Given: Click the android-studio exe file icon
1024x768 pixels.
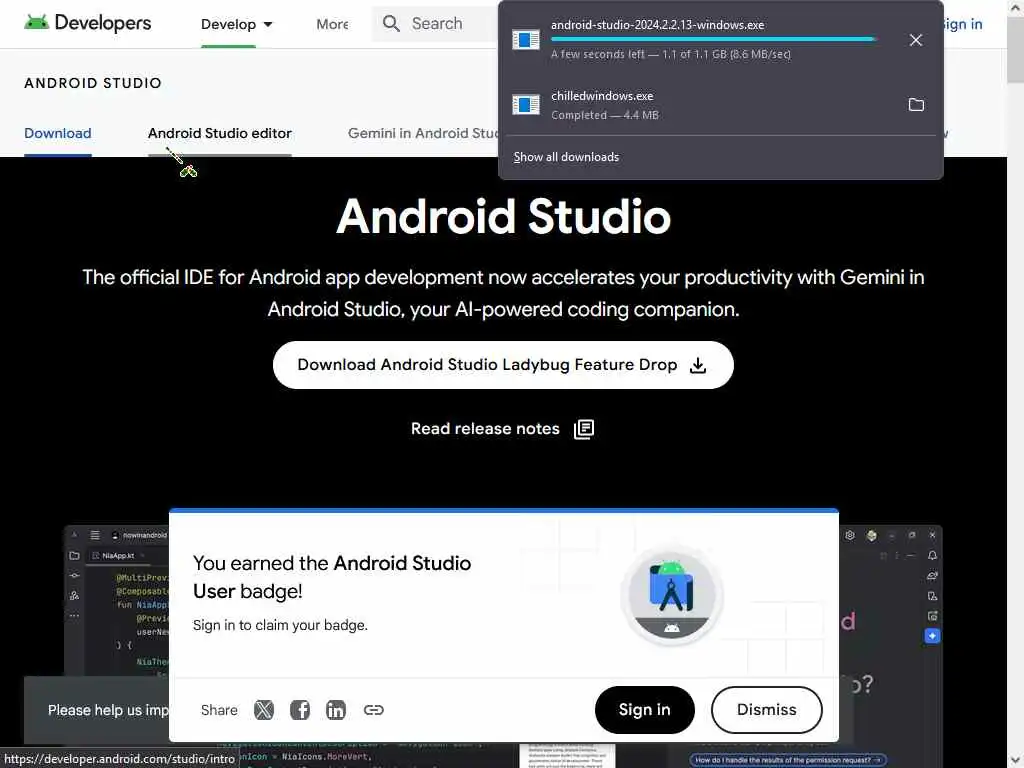Looking at the screenshot, I should pyautogui.click(x=526, y=40).
